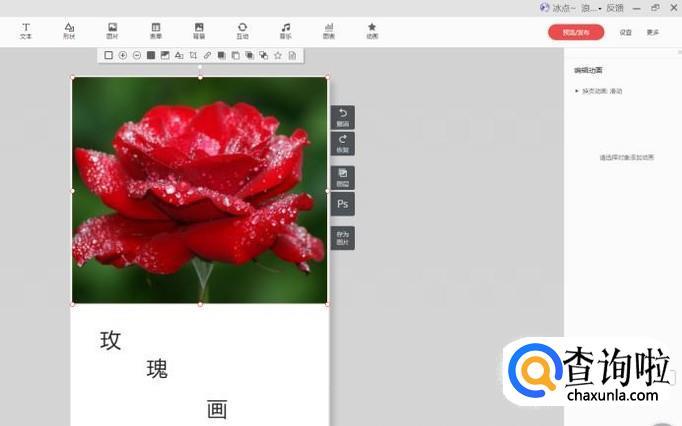Close the application window

pyautogui.click(x=674, y=7)
